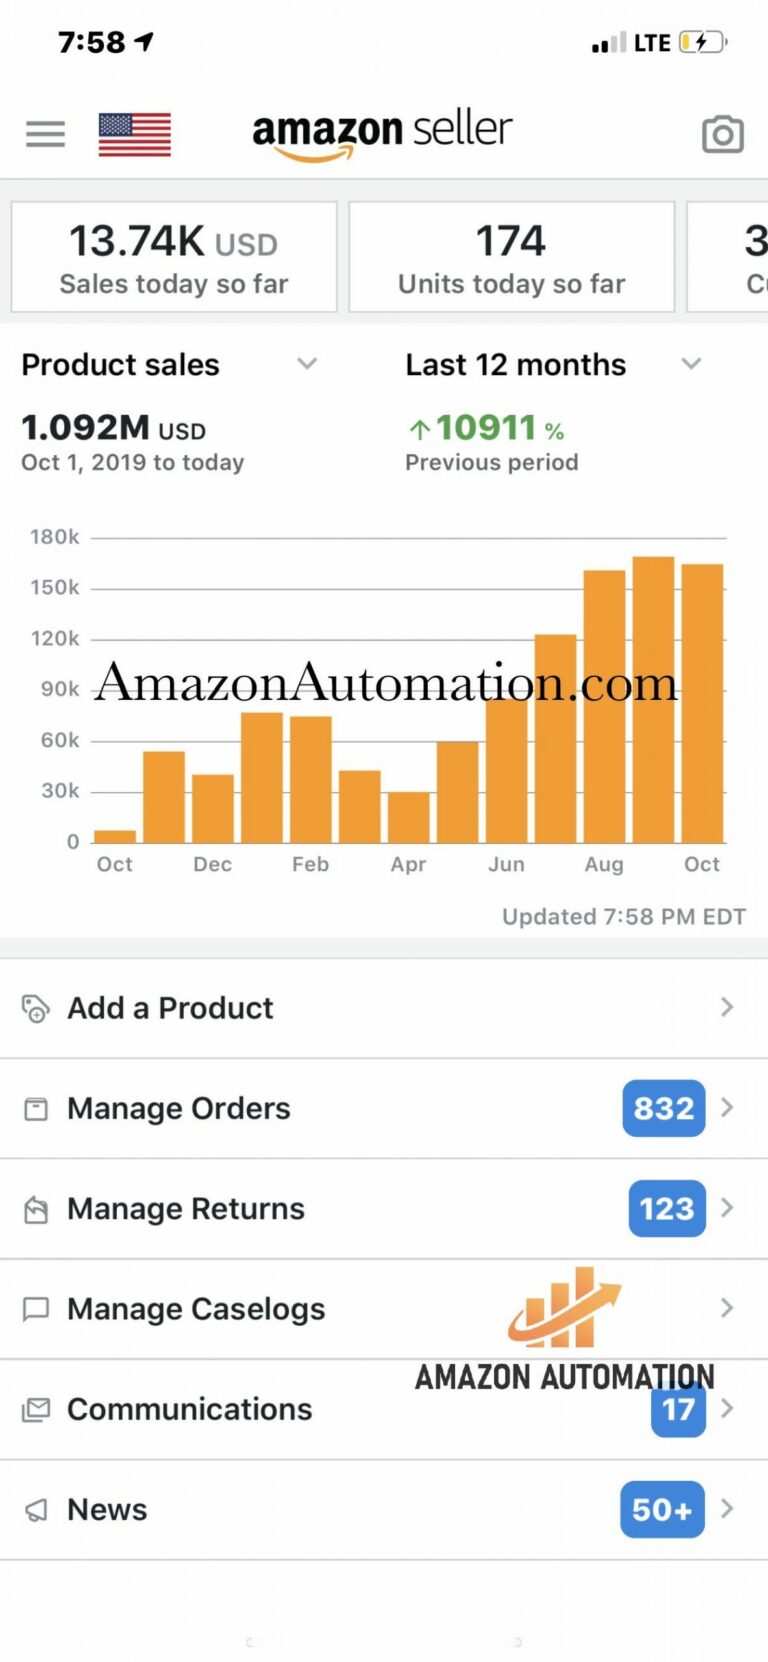Tap the Manage Returns package icon

pos(36,1210)
